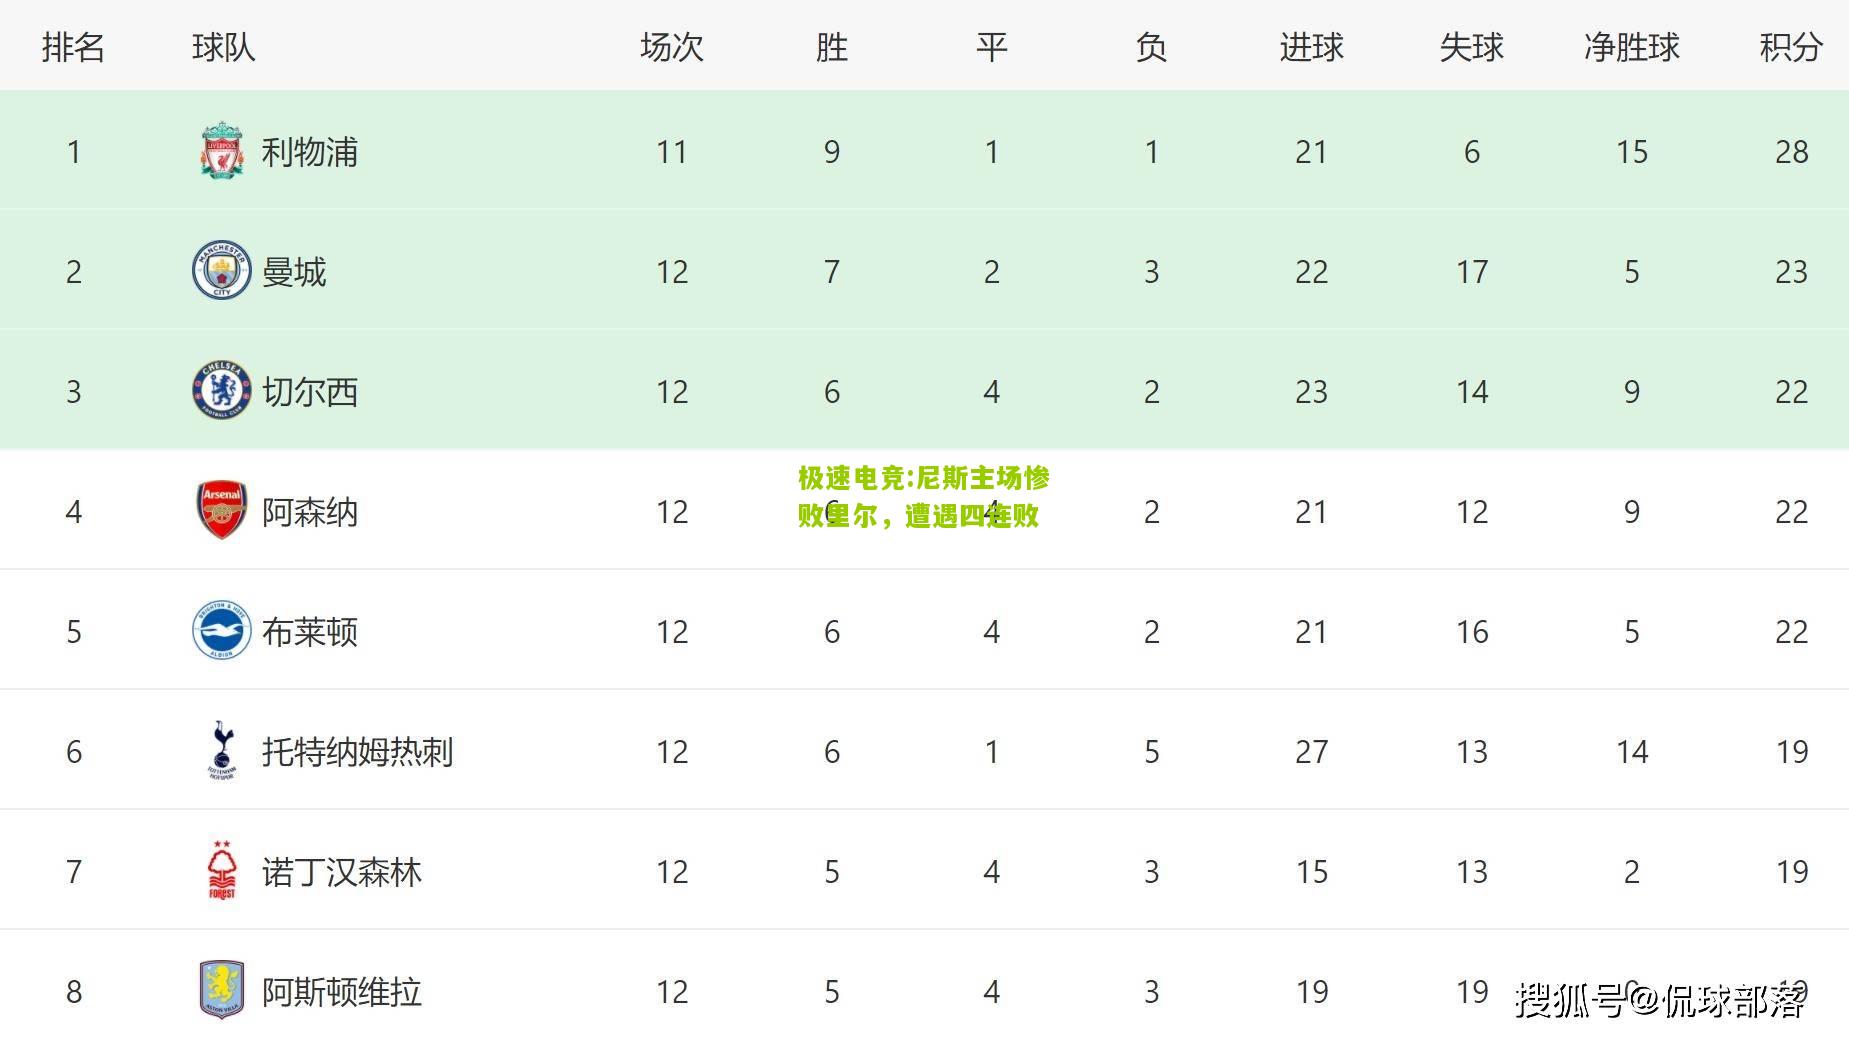Open the Brighton seagull badge

pyautogui.click(x=221, y=631)
